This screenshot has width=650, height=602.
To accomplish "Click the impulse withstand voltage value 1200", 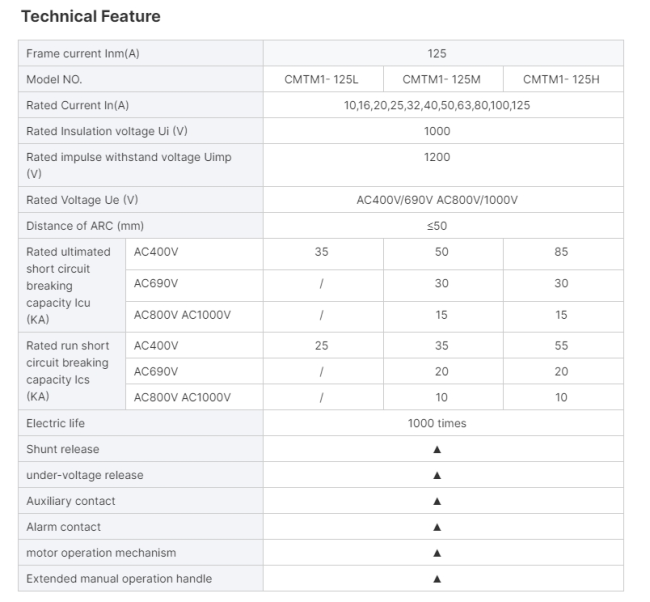I will click(437, 157).
